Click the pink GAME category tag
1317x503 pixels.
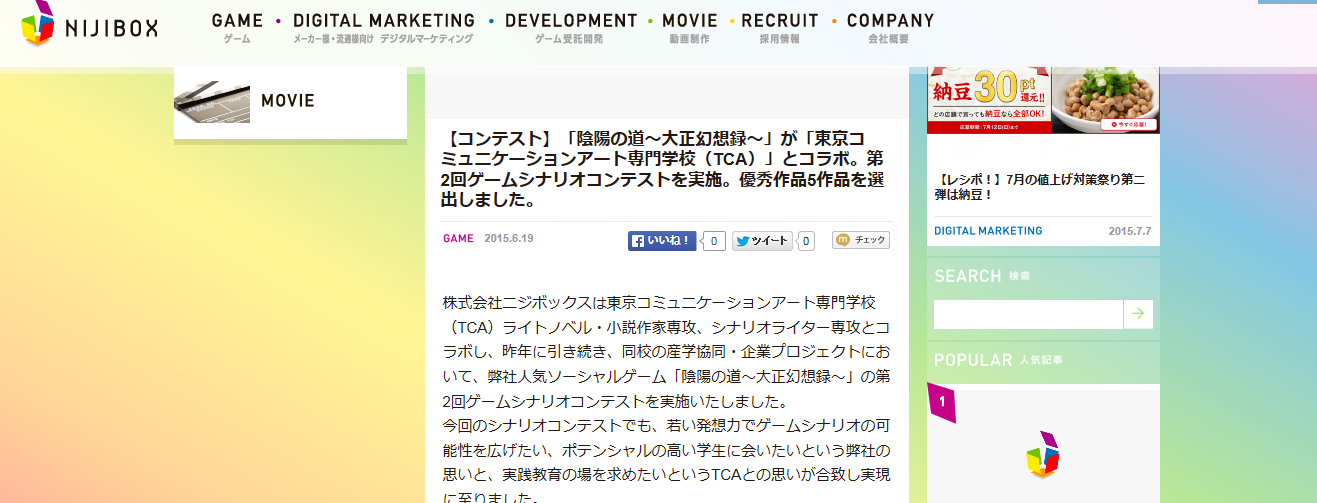click(458, 239)
